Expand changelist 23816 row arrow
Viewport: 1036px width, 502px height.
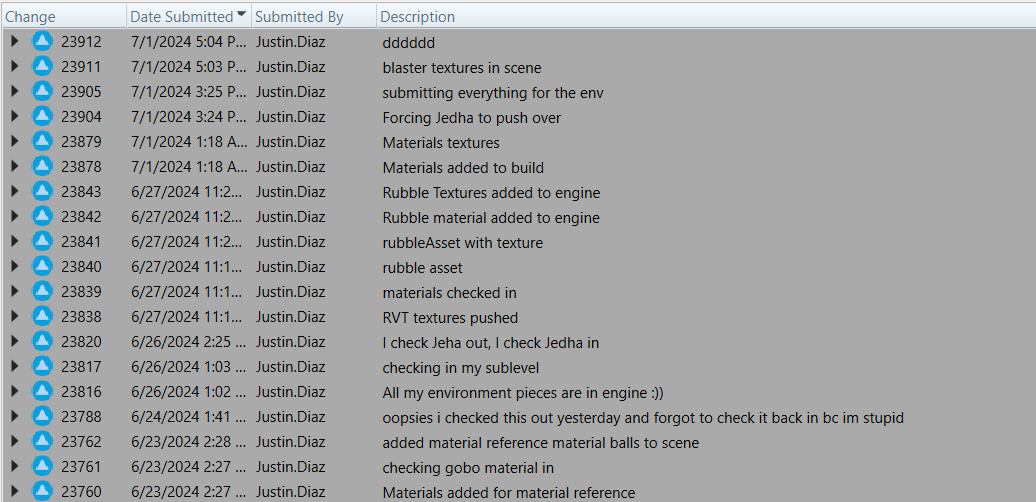point(15,392)
